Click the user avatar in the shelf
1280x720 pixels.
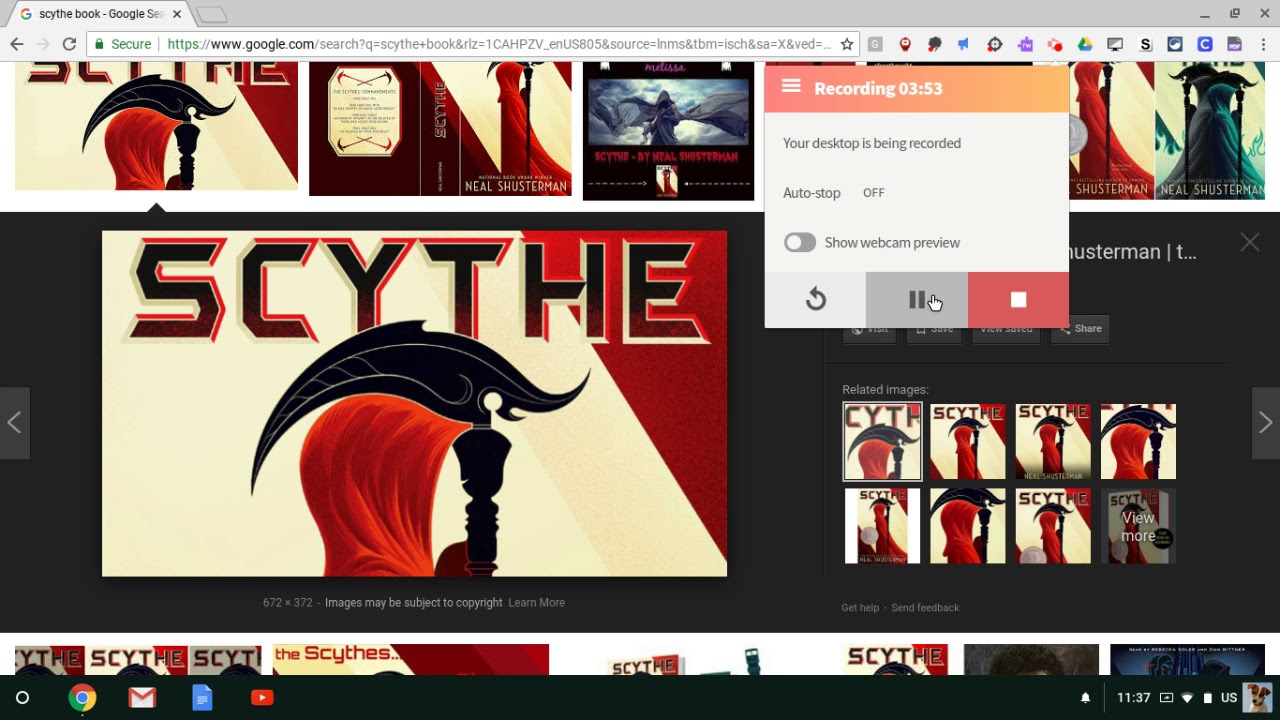tap(1258, 697)
